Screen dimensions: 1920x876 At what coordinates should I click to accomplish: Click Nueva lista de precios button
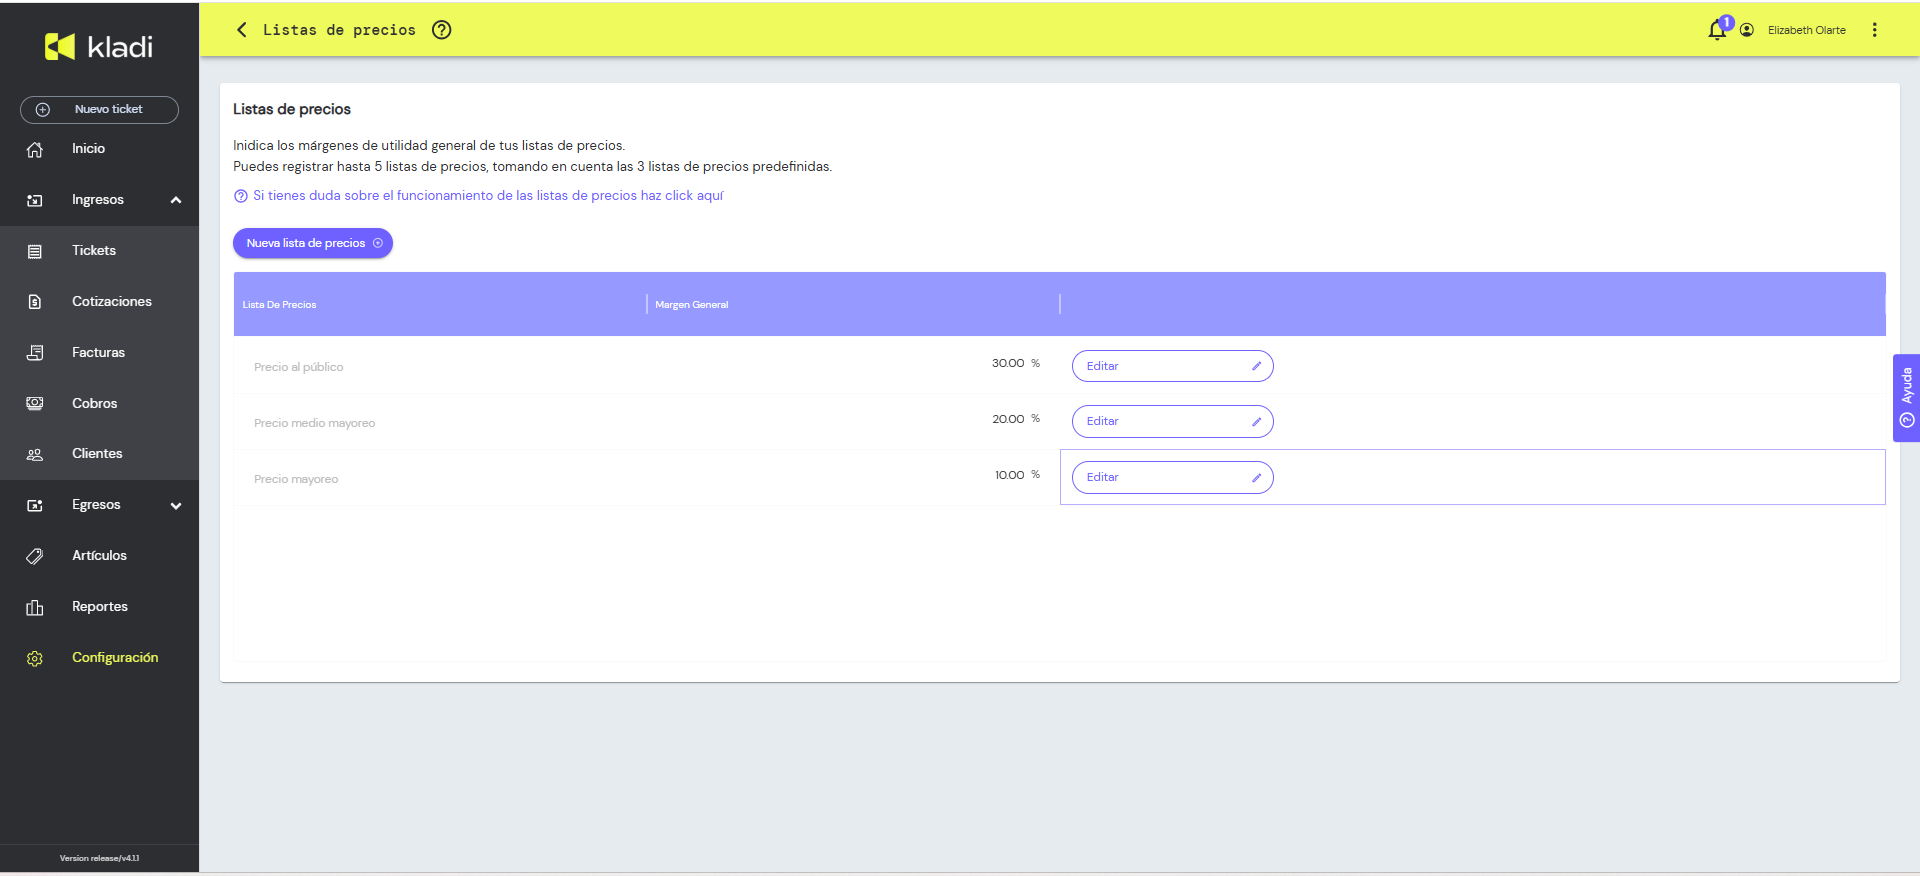pyautogui.click(x=313, y=243)
